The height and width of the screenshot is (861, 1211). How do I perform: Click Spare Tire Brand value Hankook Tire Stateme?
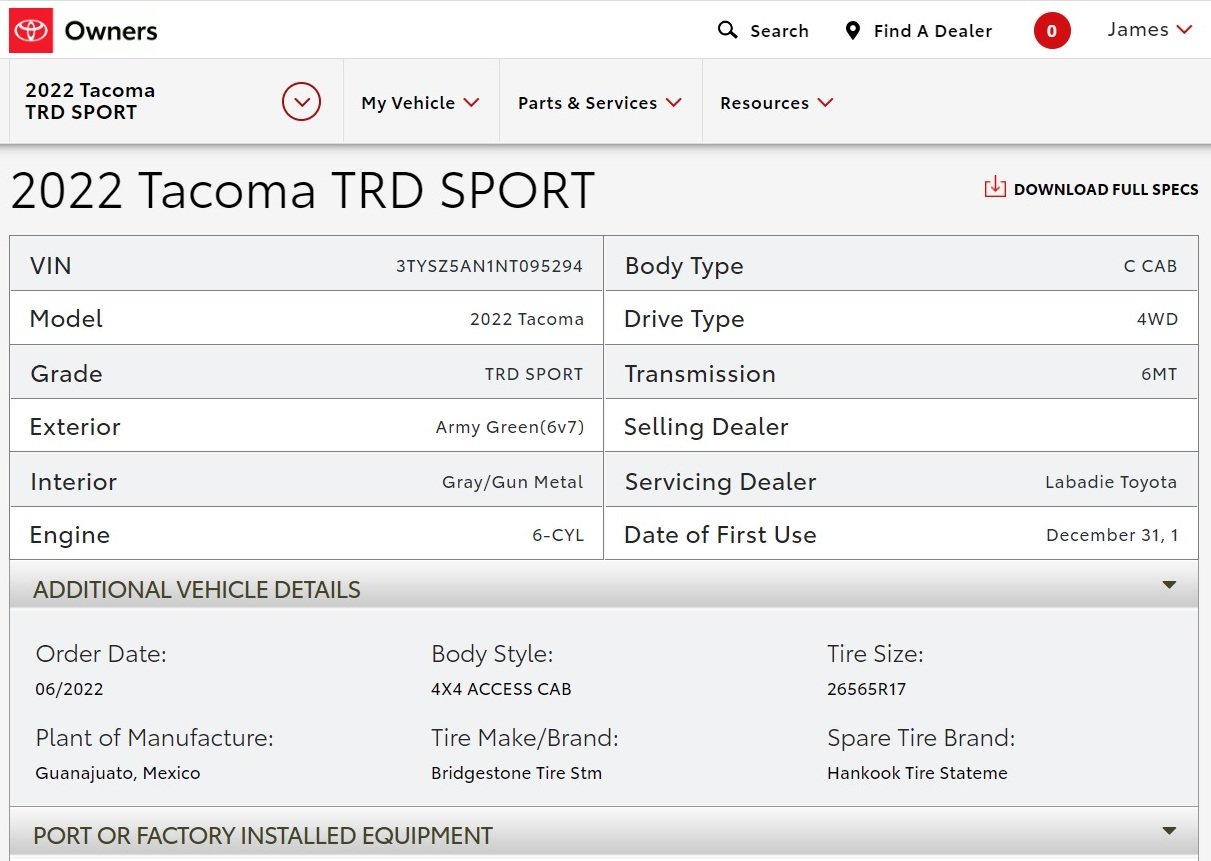click(917, 773)
